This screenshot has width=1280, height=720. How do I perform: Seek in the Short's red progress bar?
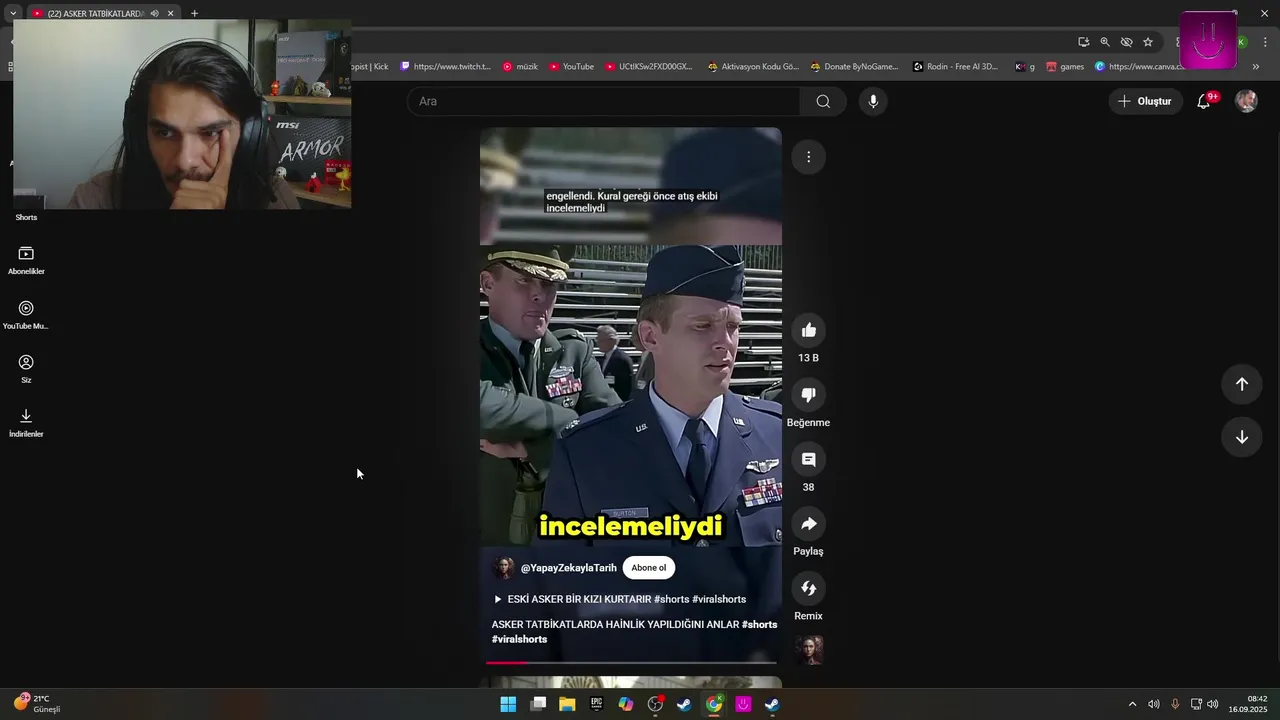point(631,662)
